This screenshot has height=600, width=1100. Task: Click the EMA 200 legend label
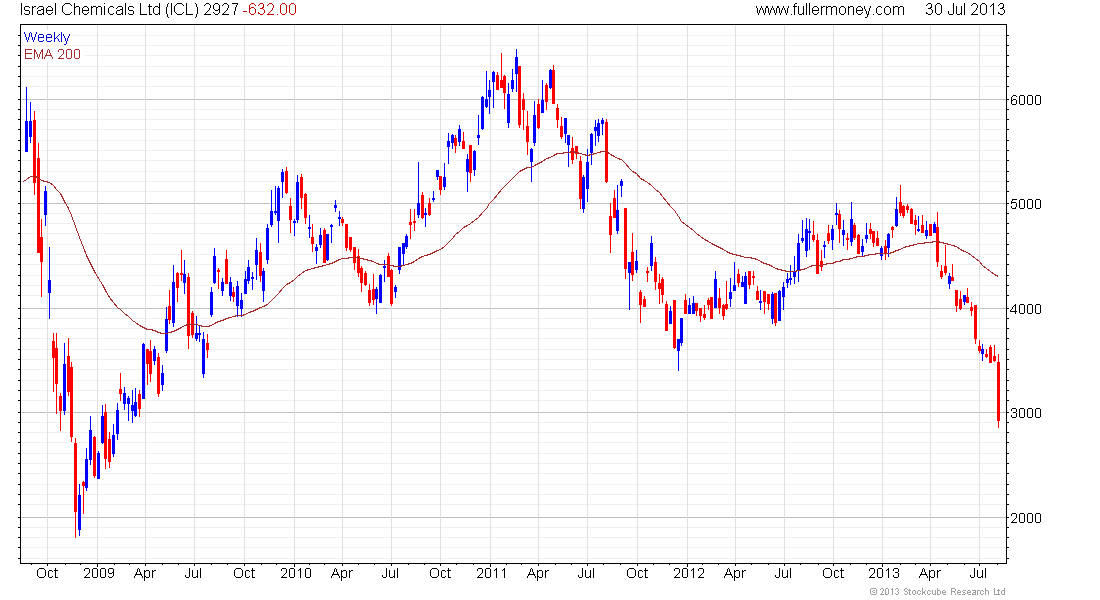tap(52, 54)
